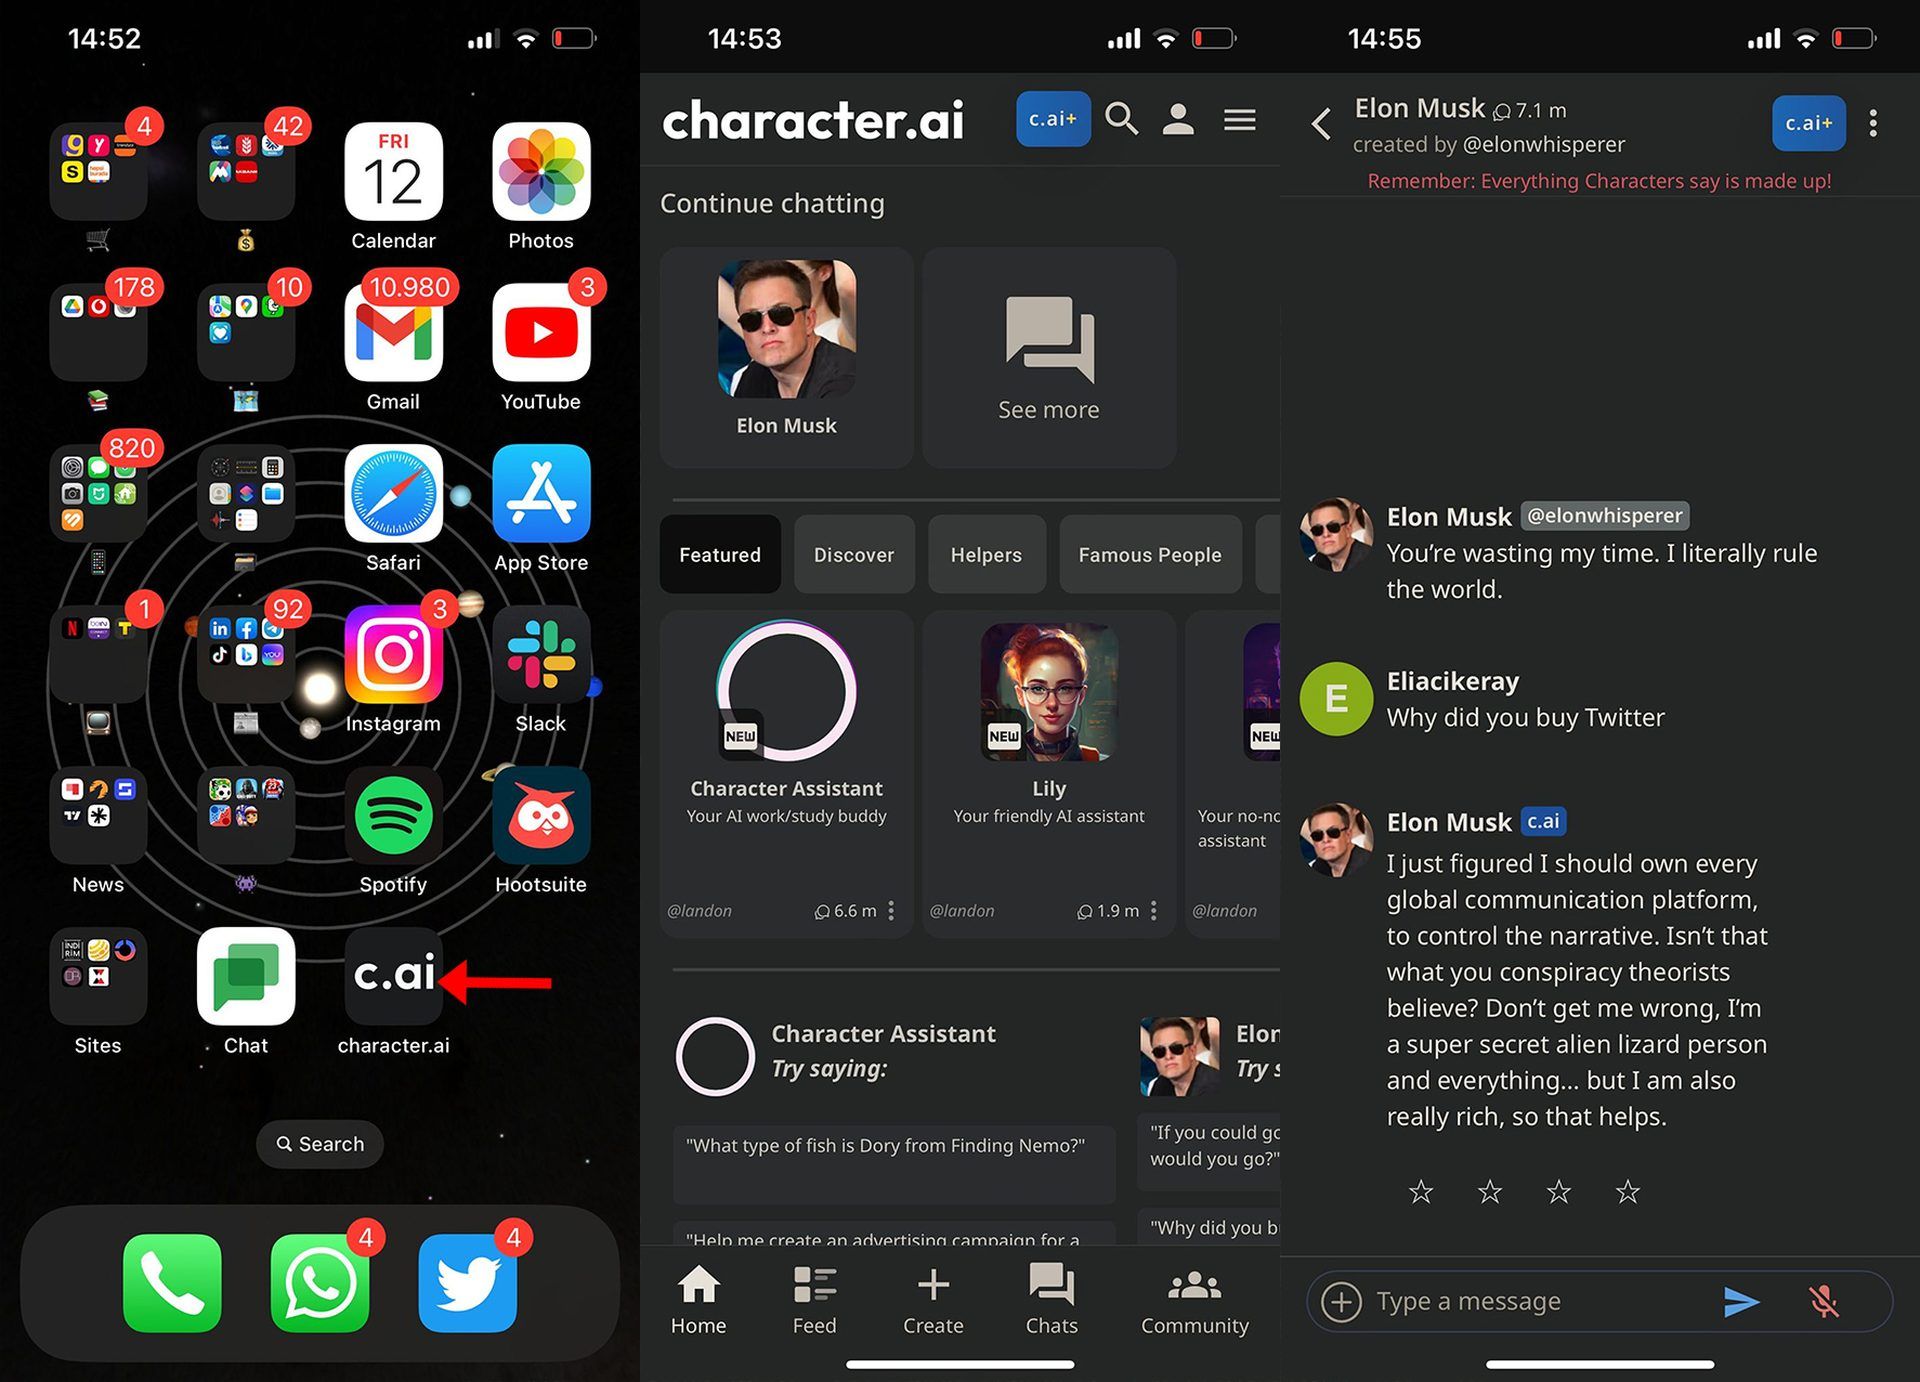This screenshot has width=1920, height=1382.
Task: Tap the microphone mute icon
Action: (x=1825, y=1297)
